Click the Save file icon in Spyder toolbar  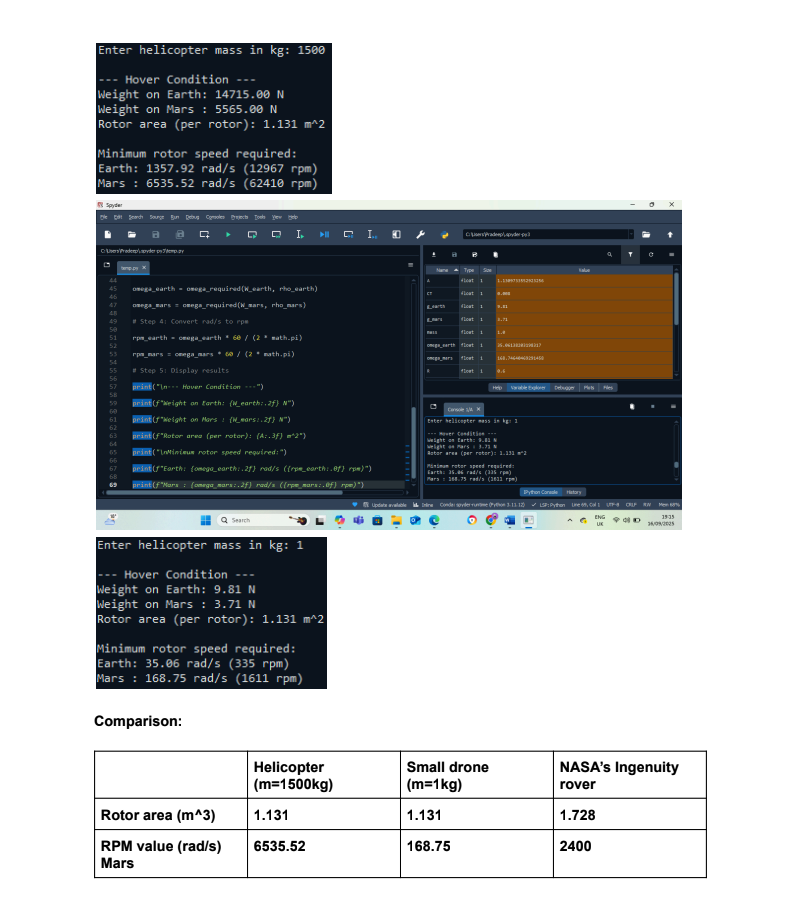[x=156, y=234]
